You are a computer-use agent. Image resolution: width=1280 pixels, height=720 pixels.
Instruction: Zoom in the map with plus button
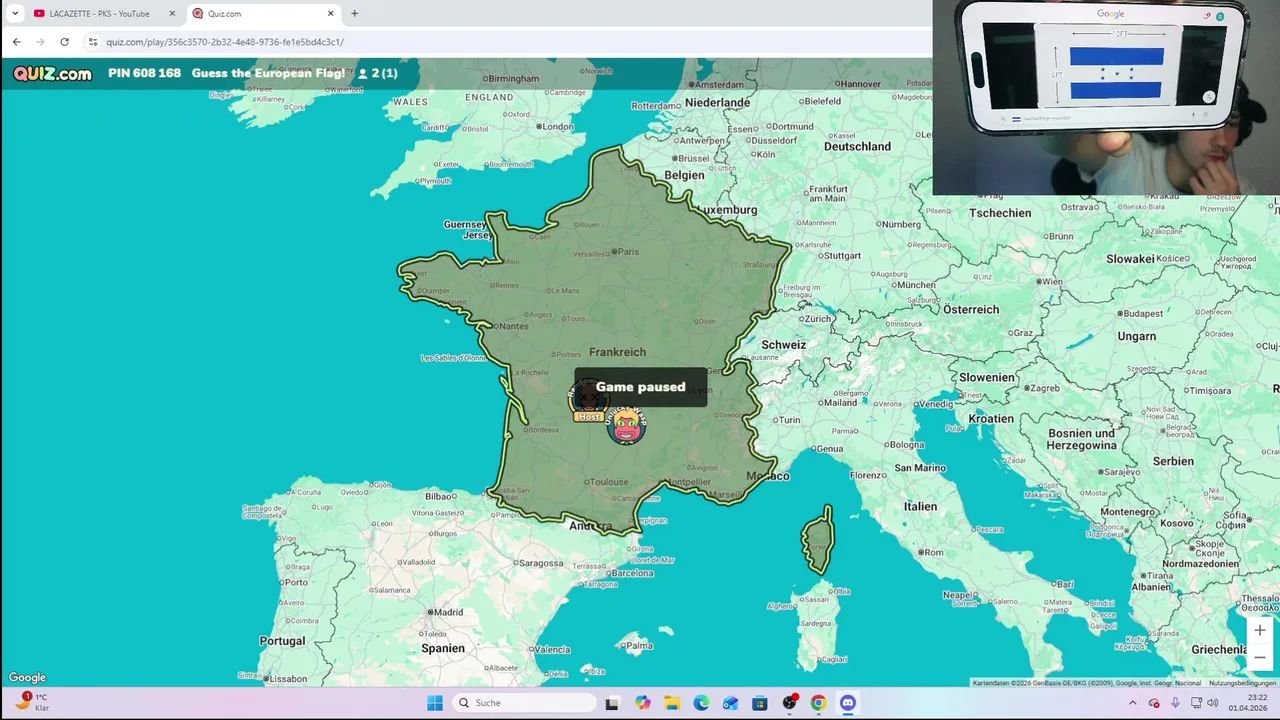1260,630
